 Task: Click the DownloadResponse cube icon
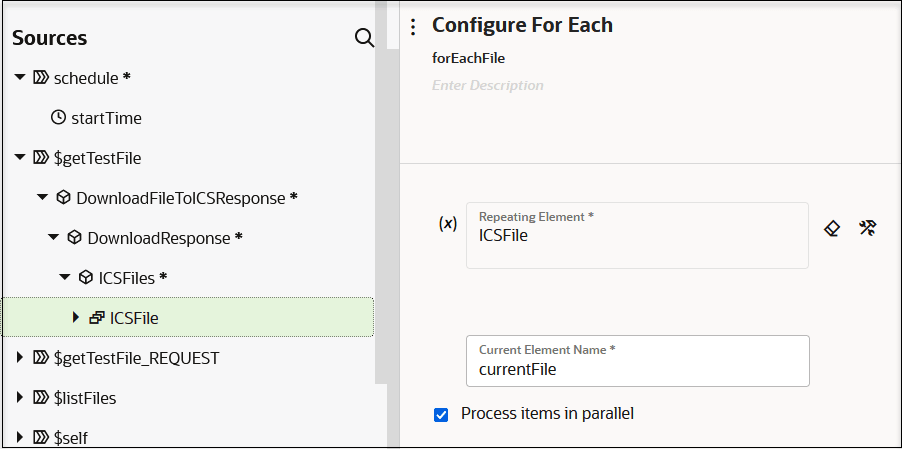point(74,238)
